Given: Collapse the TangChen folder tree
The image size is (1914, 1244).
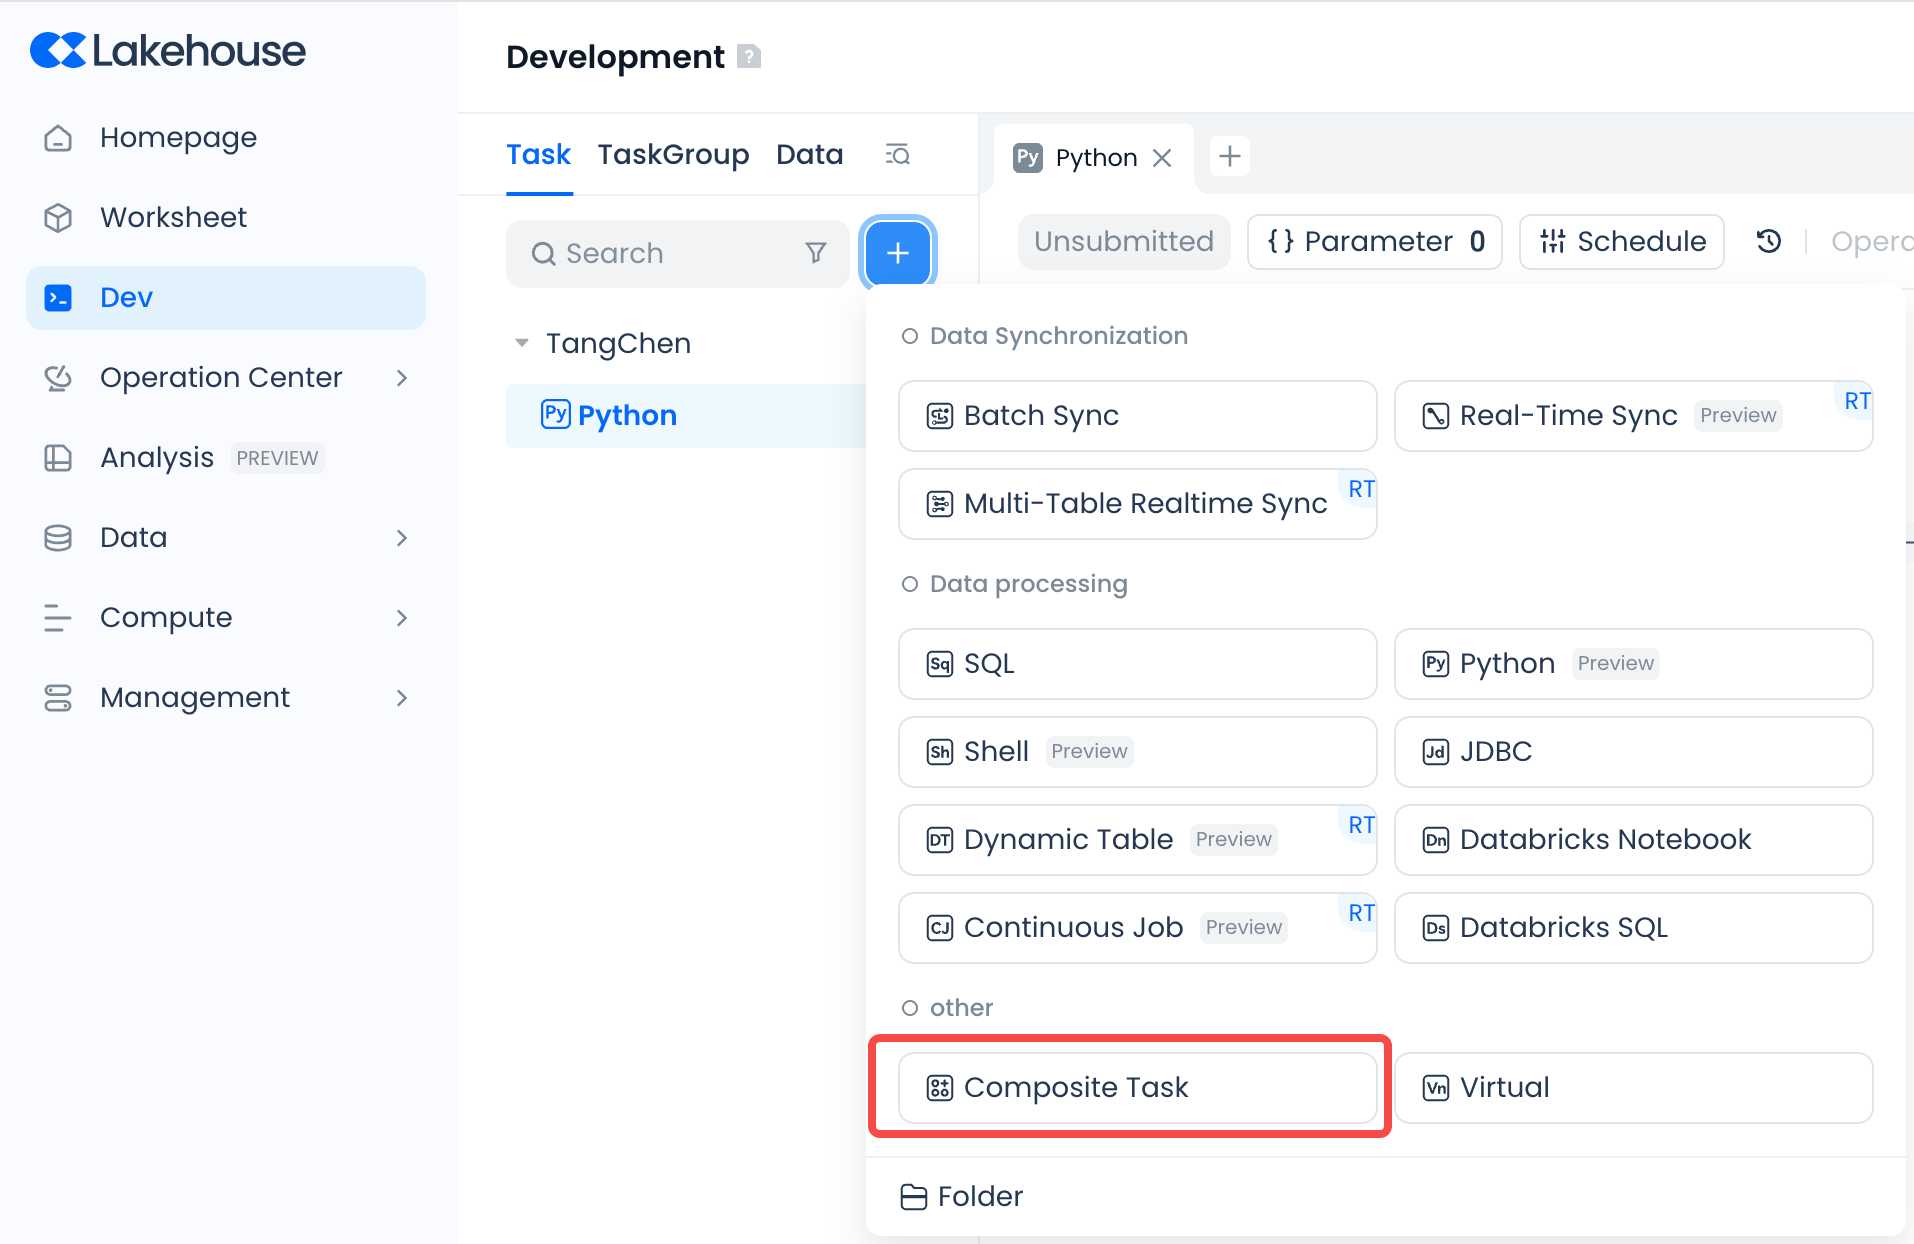Looking at the screenshot, I should click(x=521, y=343).
